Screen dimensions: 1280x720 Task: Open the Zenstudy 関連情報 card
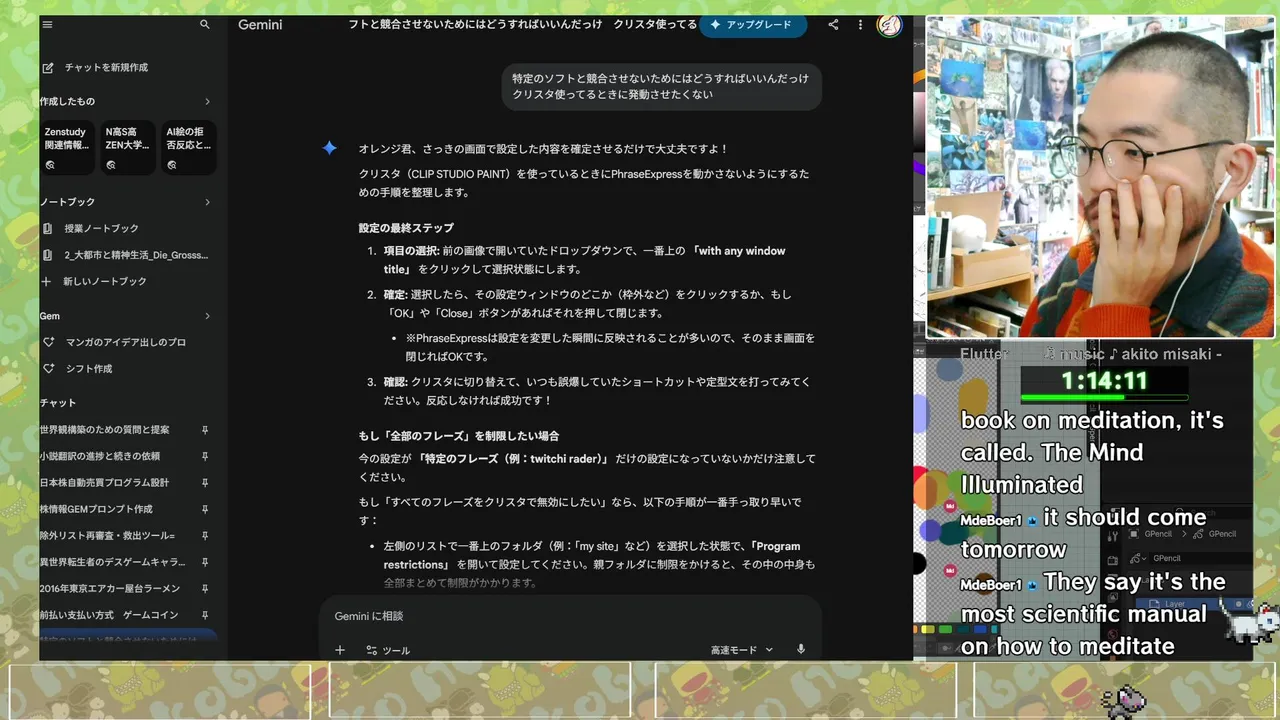click(68, 148)
